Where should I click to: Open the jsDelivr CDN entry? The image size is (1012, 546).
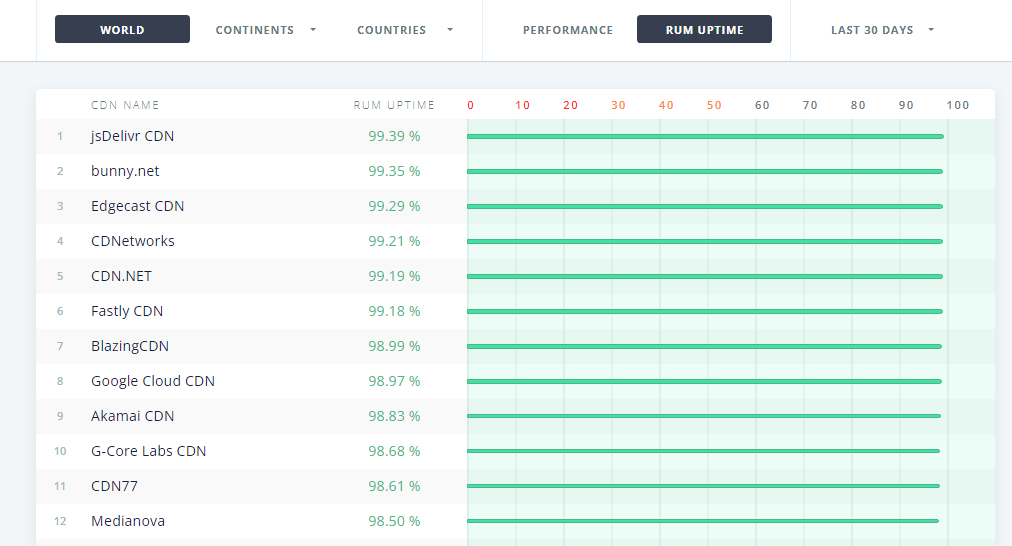point(132,136)
